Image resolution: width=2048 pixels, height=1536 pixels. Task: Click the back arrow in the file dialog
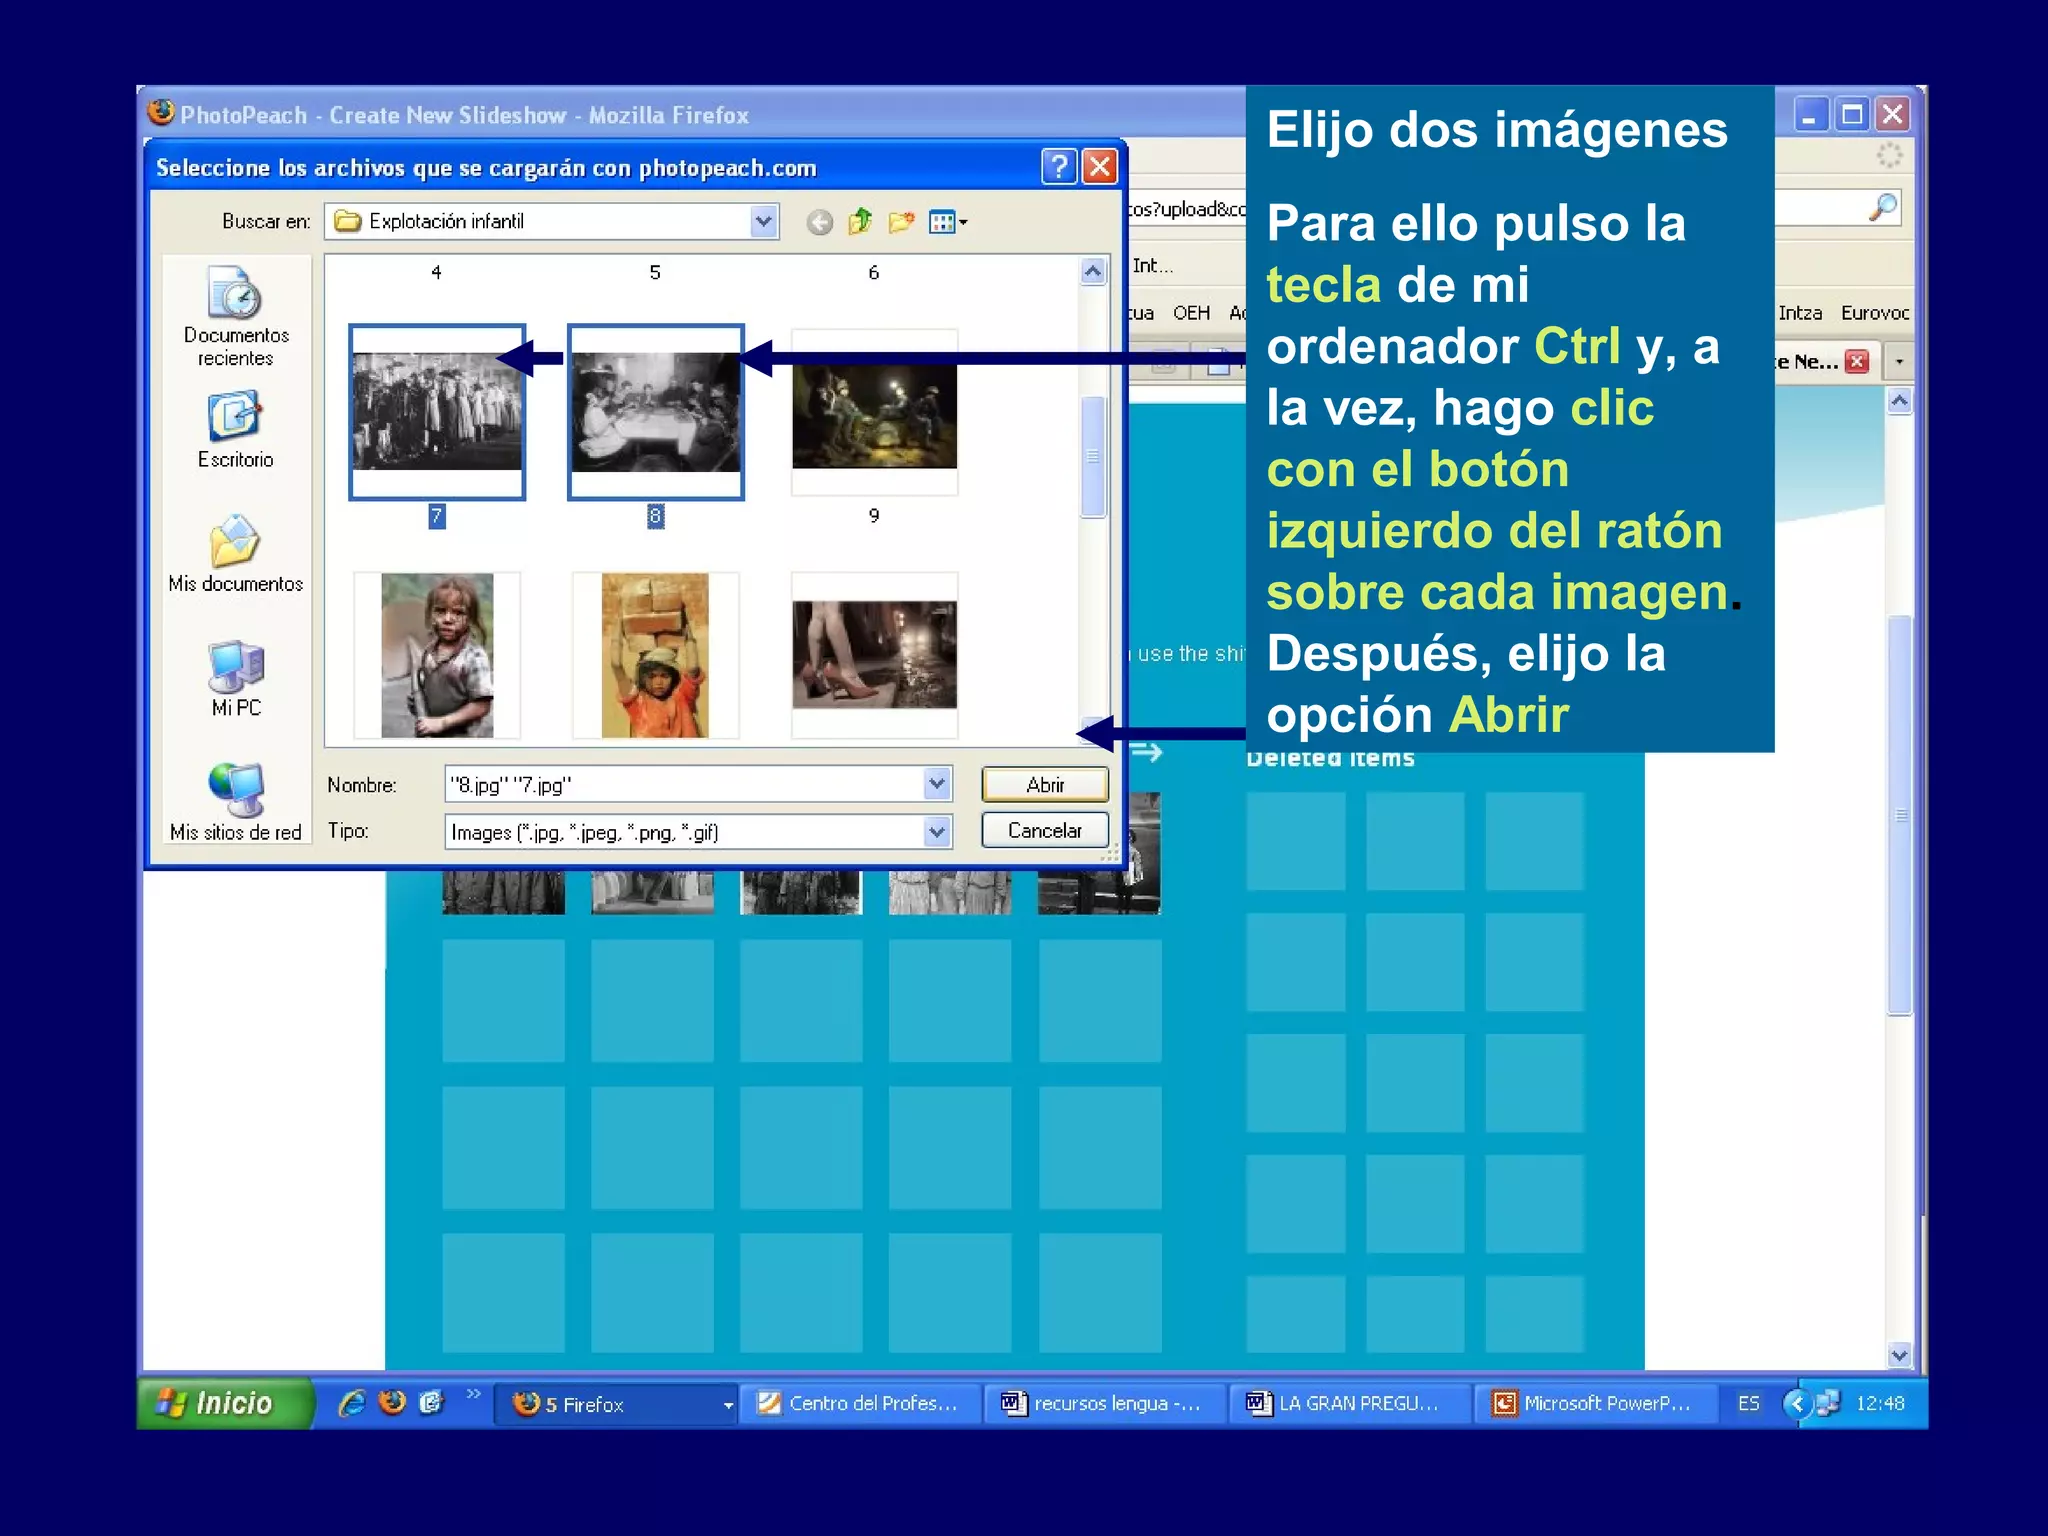coord(819,222)
